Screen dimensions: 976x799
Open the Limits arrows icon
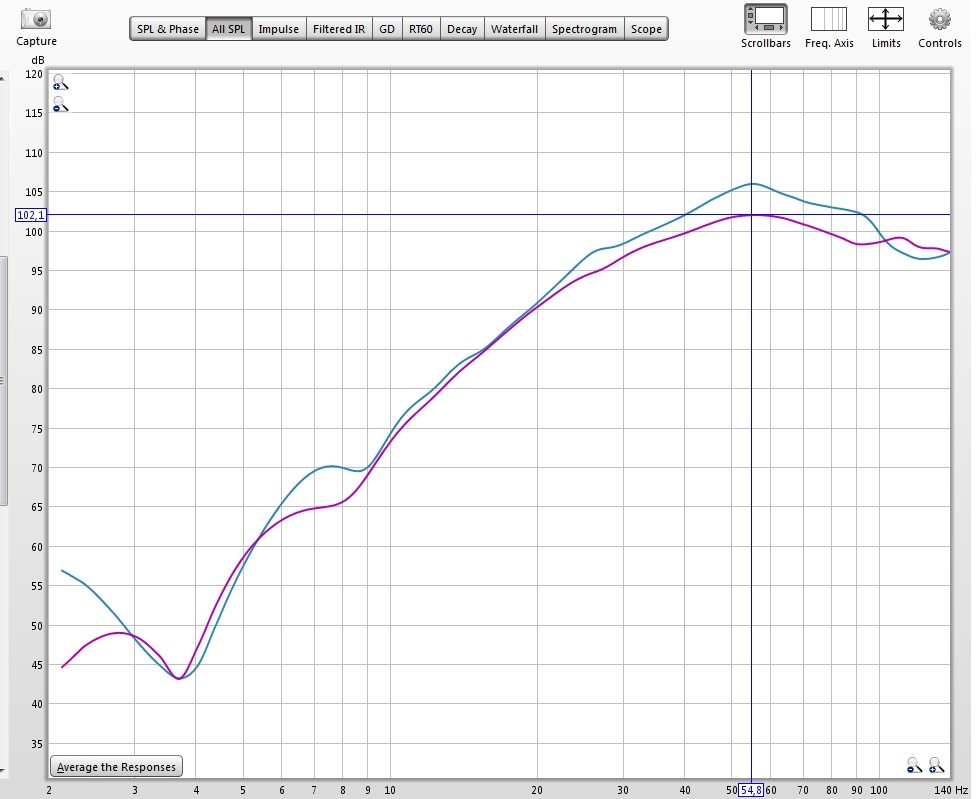pos(886,19)
